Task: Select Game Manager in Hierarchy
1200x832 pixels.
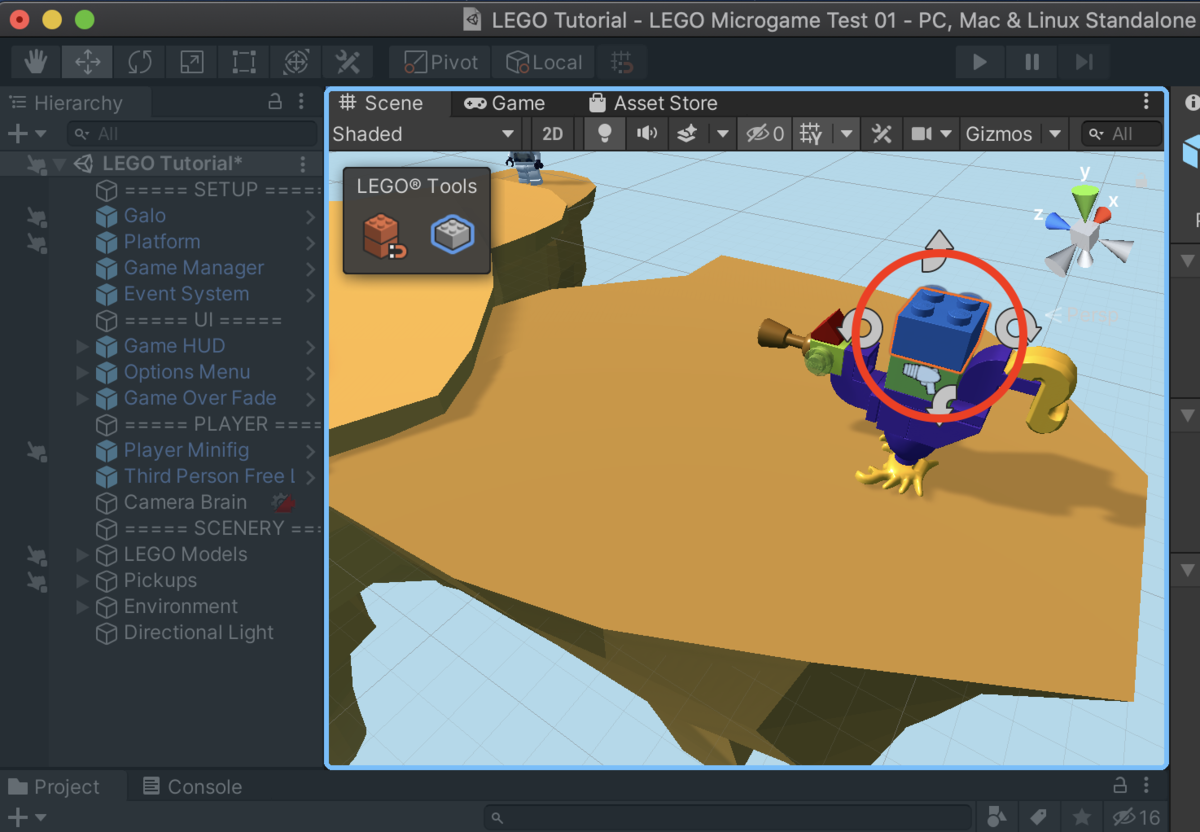Action: pyautogui.click(x=194, y=267)
